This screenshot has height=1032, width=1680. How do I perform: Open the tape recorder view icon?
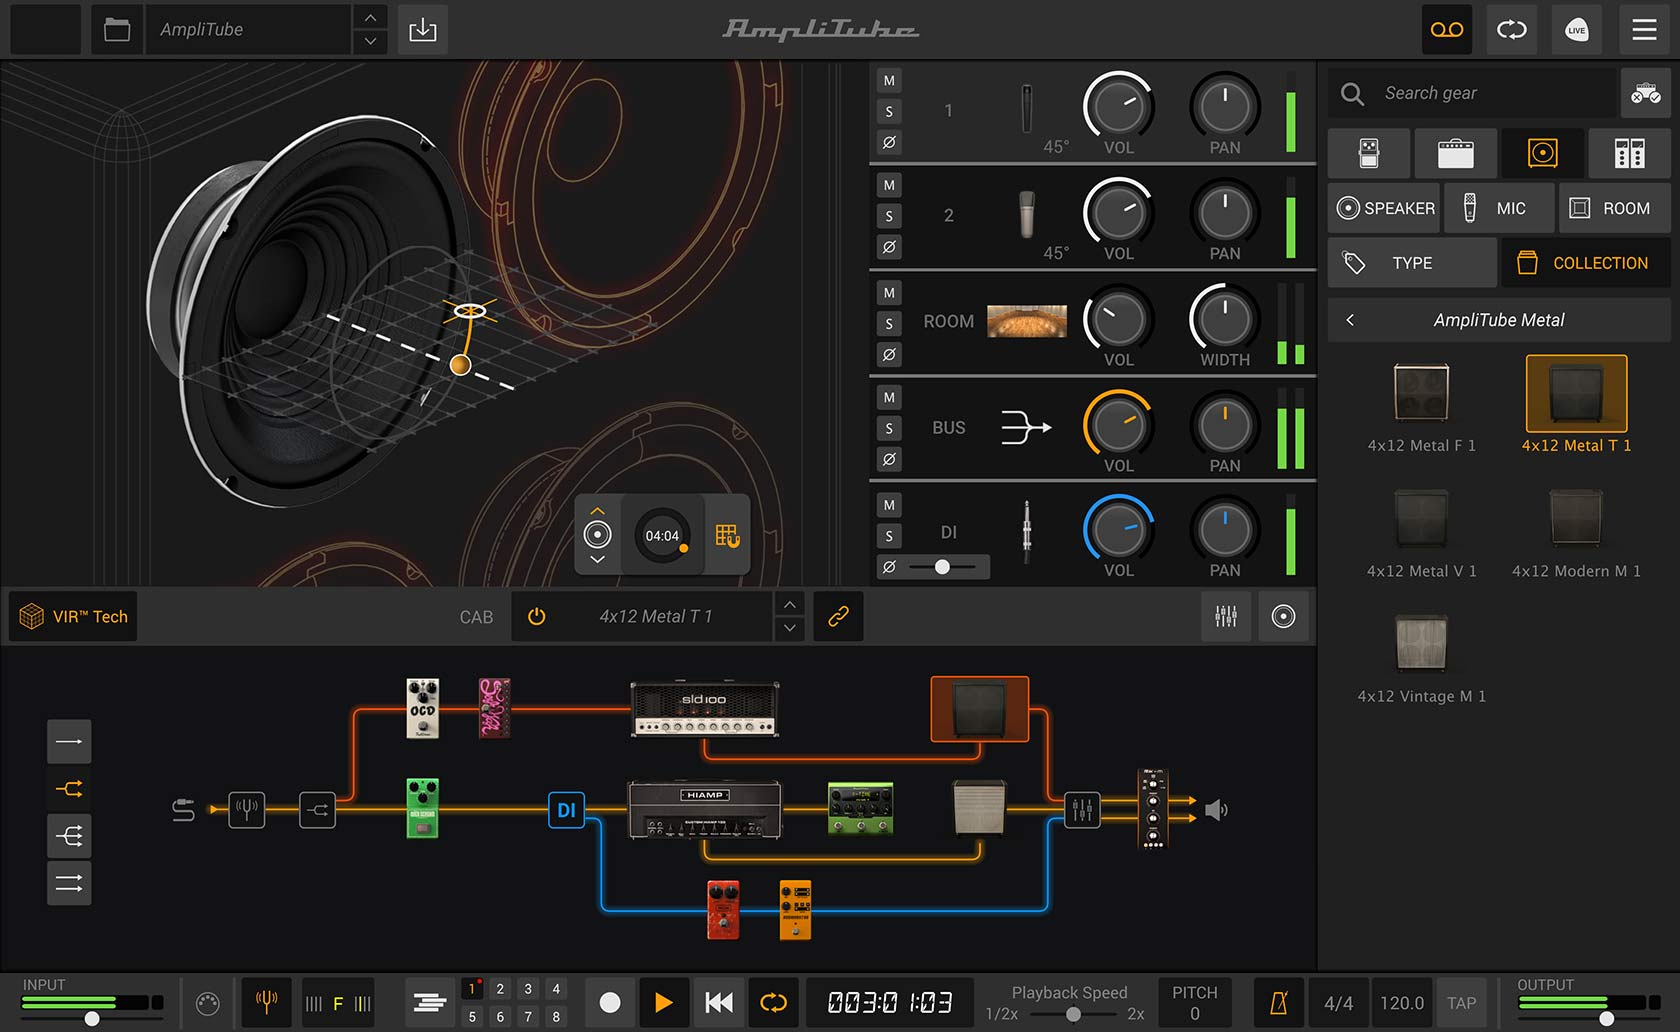click(x=1447, y=30)
